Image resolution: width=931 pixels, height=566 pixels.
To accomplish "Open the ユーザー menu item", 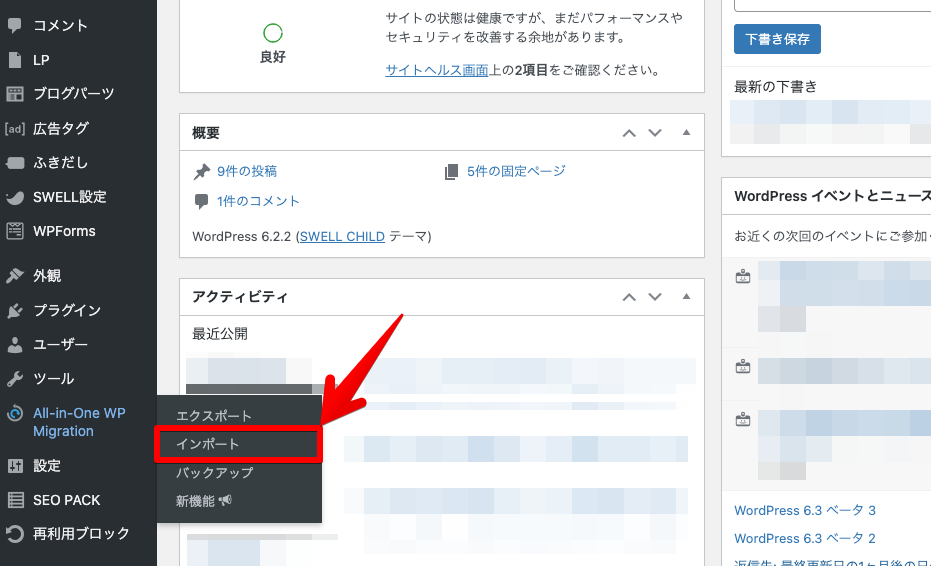I will click(60, 344).
